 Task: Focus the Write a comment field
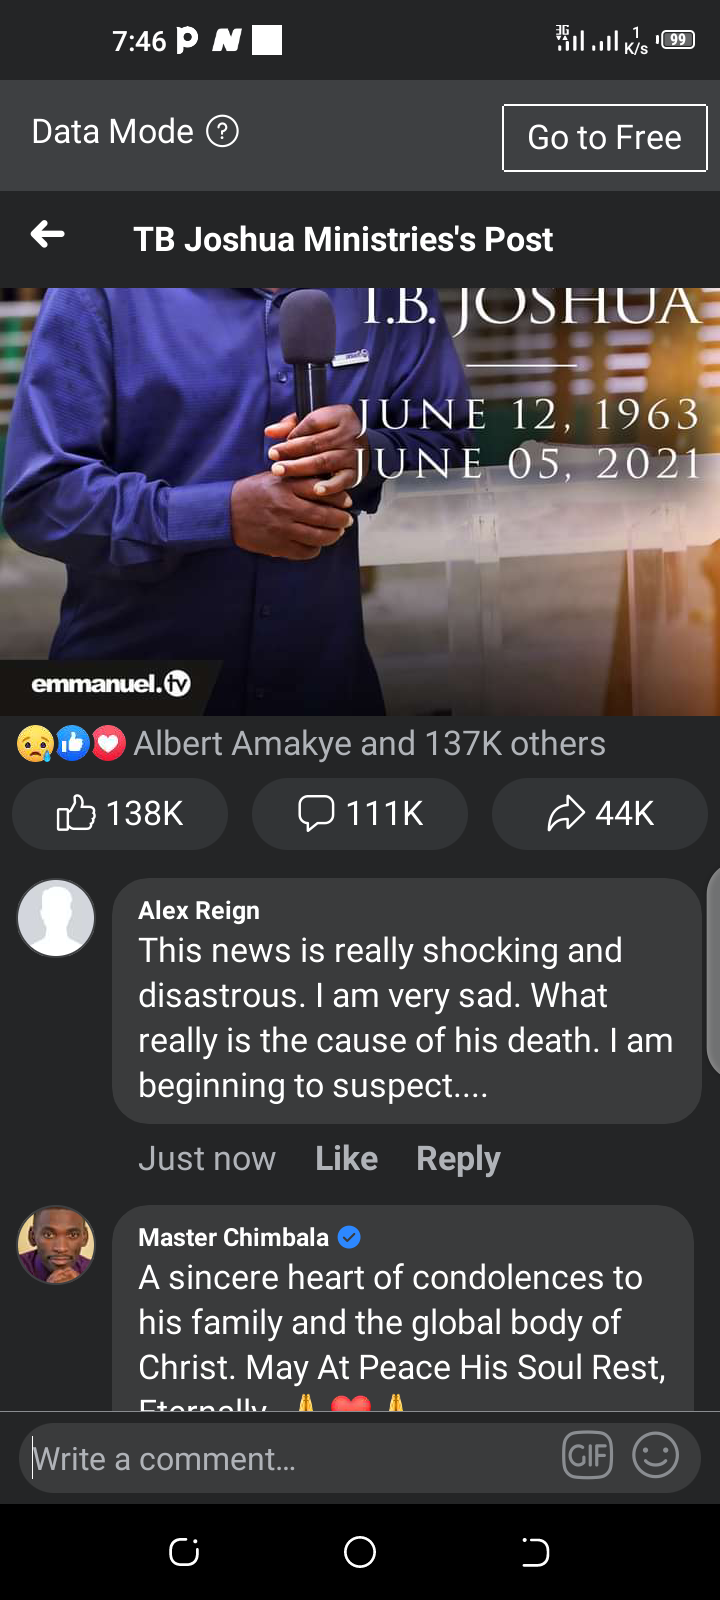[290, 1458]
